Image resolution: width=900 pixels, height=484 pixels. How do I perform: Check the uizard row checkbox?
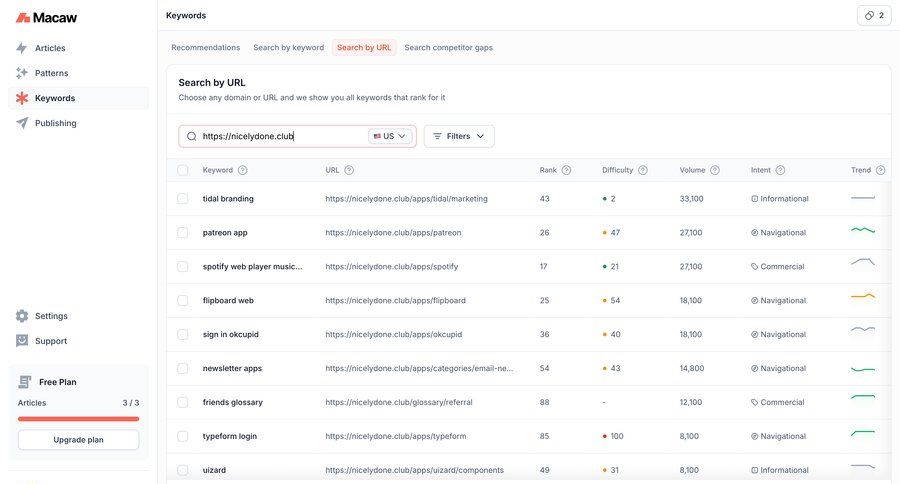[183, 470]
